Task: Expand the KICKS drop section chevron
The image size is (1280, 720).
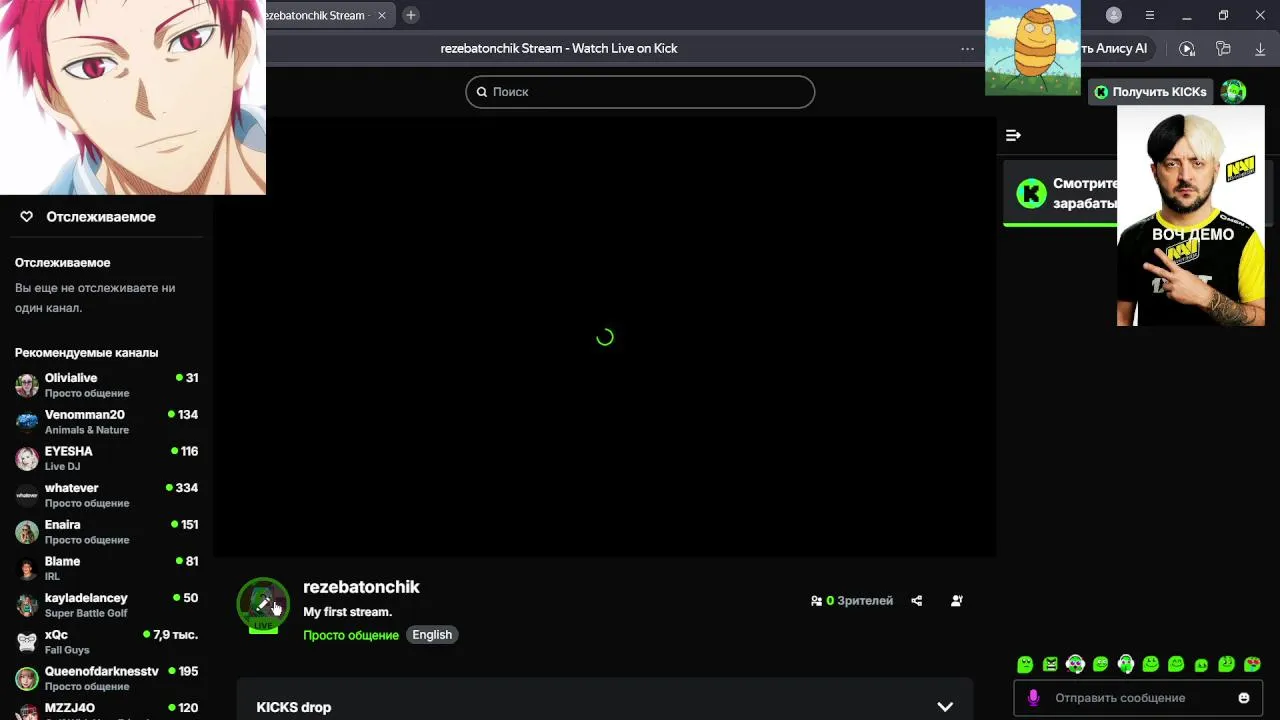Action: [945, 707]
